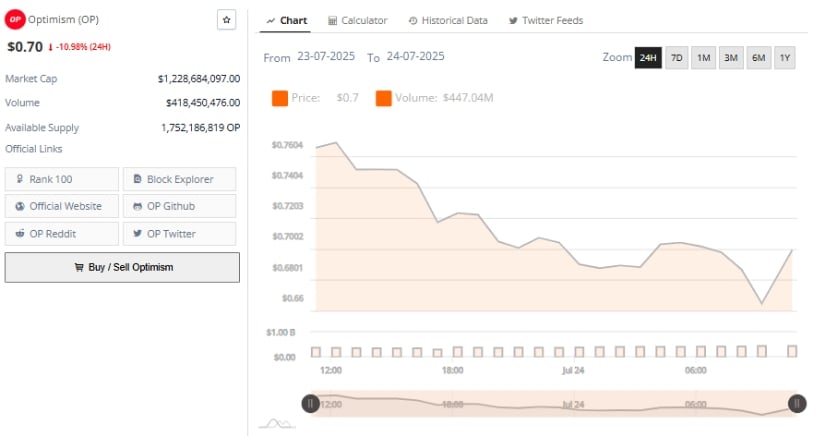Click the Rank 100 medal icon

(19, 179)
